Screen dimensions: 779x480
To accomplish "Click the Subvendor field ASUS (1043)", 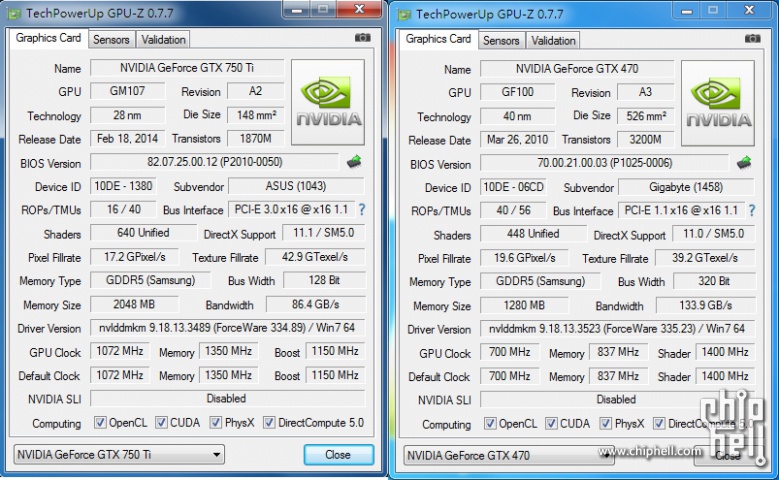I will (296, 186).
